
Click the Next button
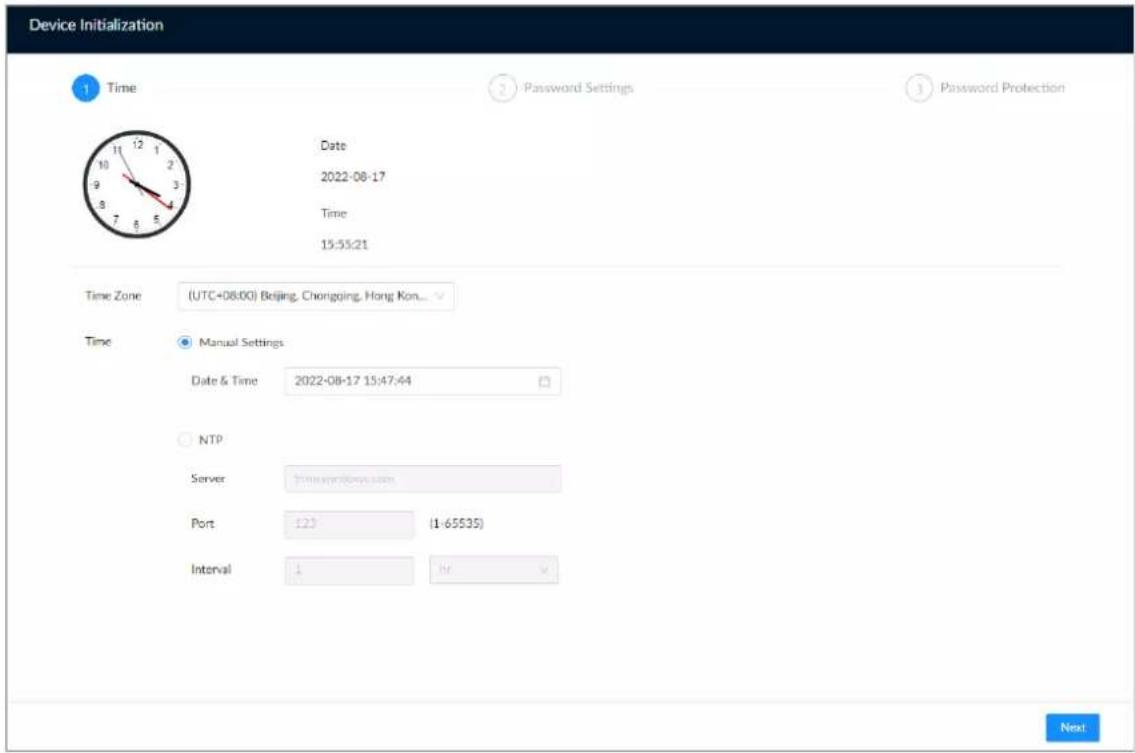[x=1072, y=728]
